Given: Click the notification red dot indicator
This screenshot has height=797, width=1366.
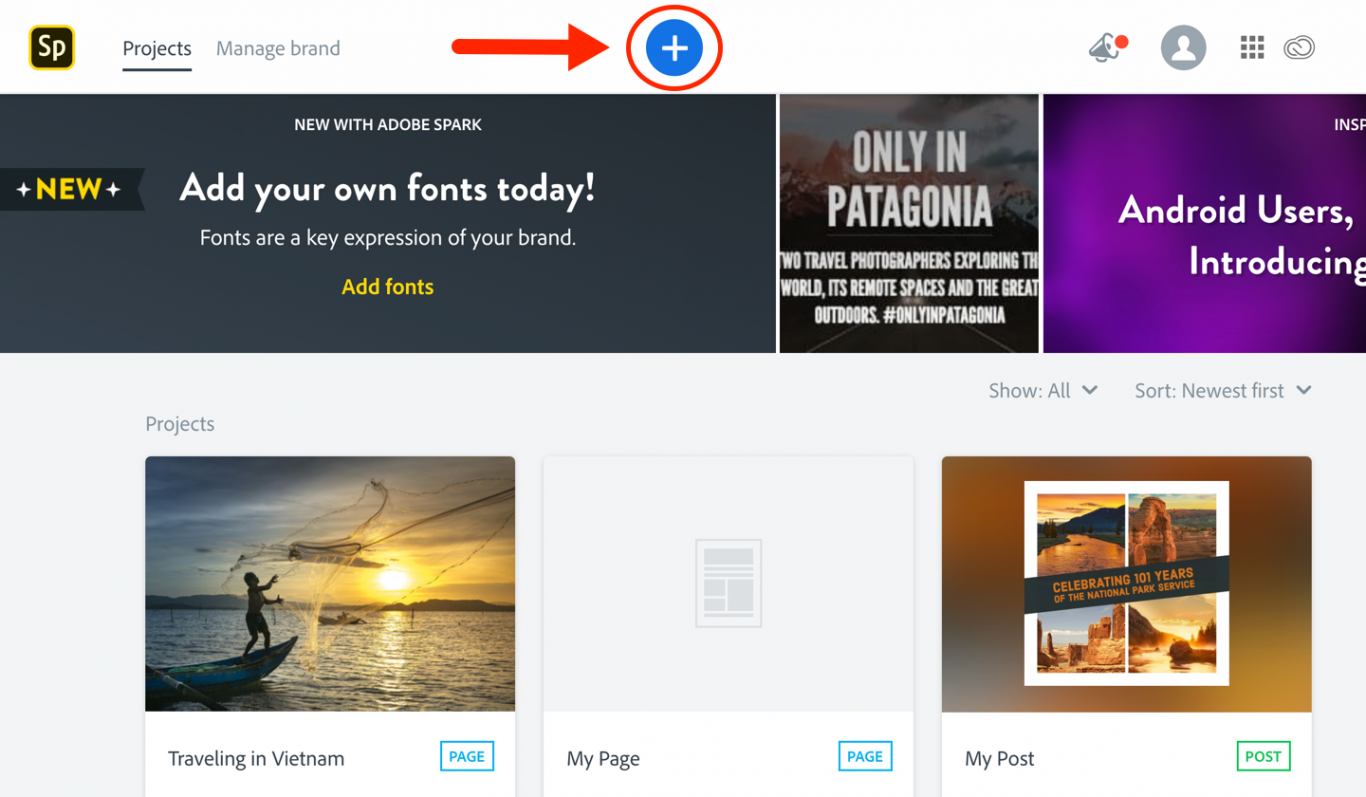Looking at the screenshot, I should coord(1122,41).
